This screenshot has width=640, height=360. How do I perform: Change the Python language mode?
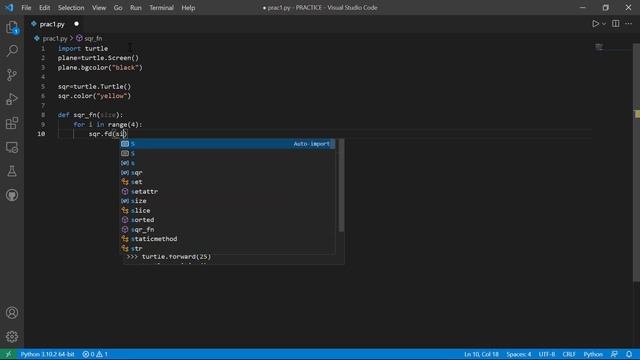pyautogui.click(x=593, y=354)
